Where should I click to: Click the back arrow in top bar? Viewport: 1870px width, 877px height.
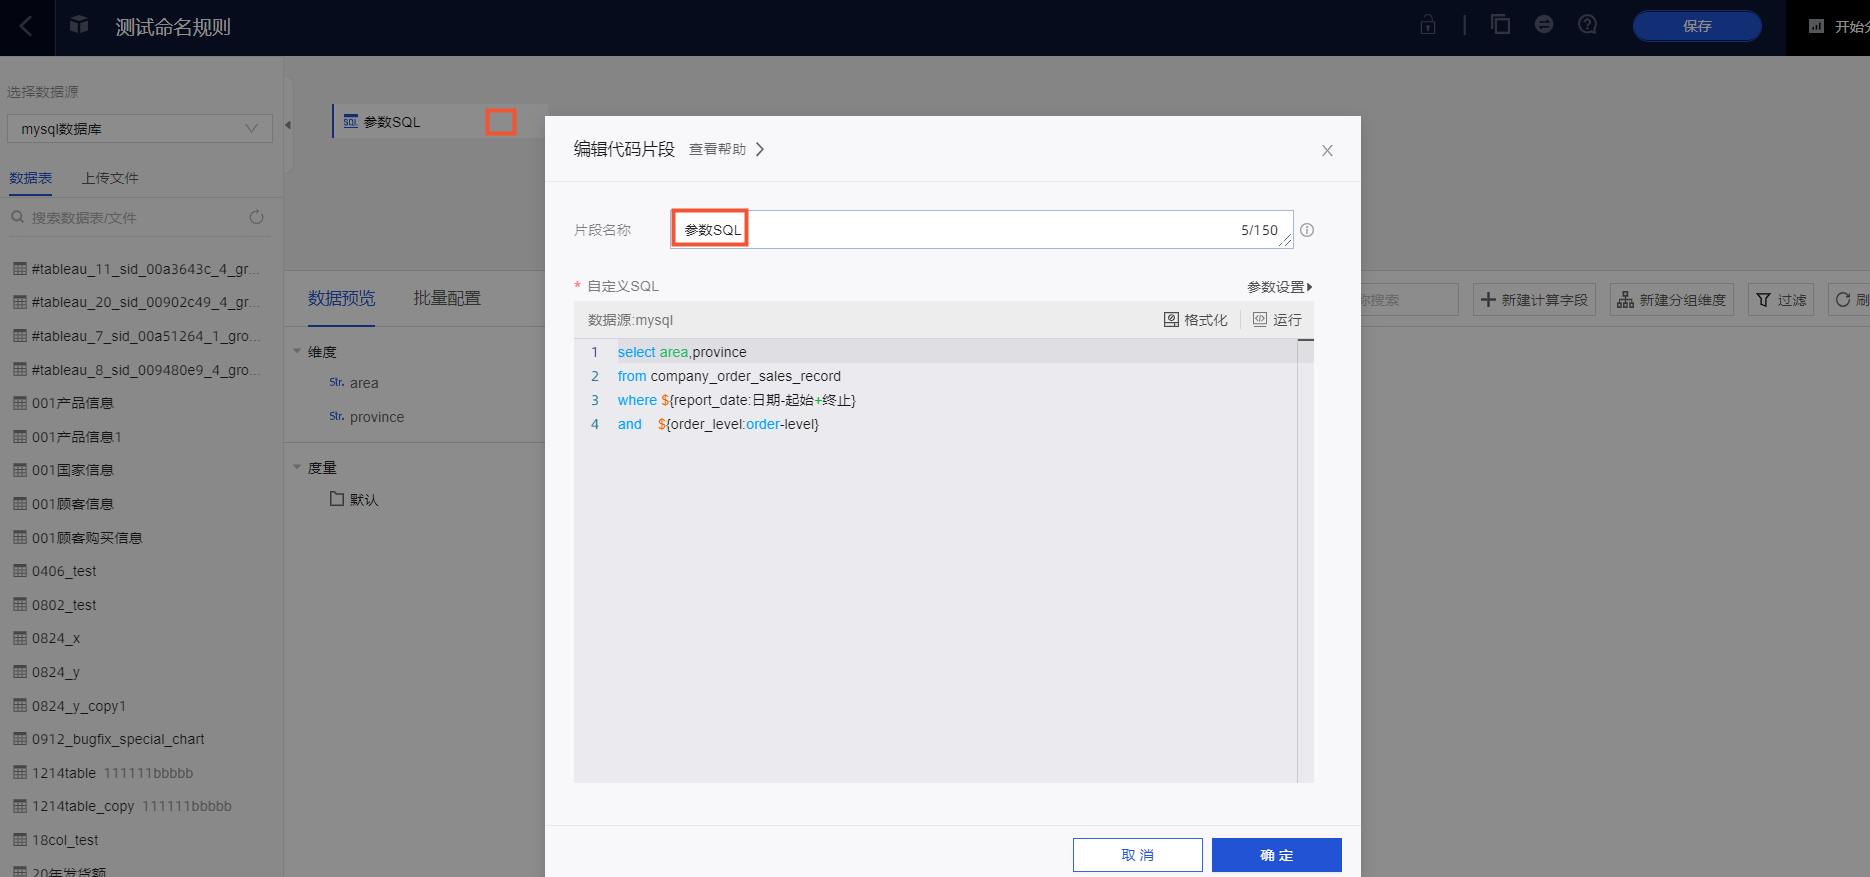pyautogui.click(x=27, y=27)
